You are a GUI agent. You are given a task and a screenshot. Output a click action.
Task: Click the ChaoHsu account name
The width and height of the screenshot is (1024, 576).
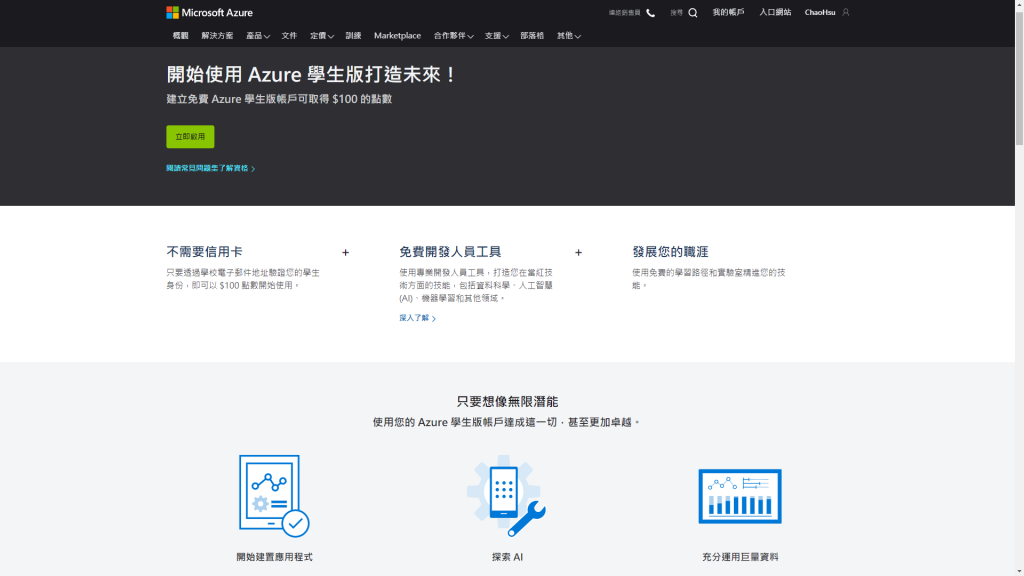point(820,12)
